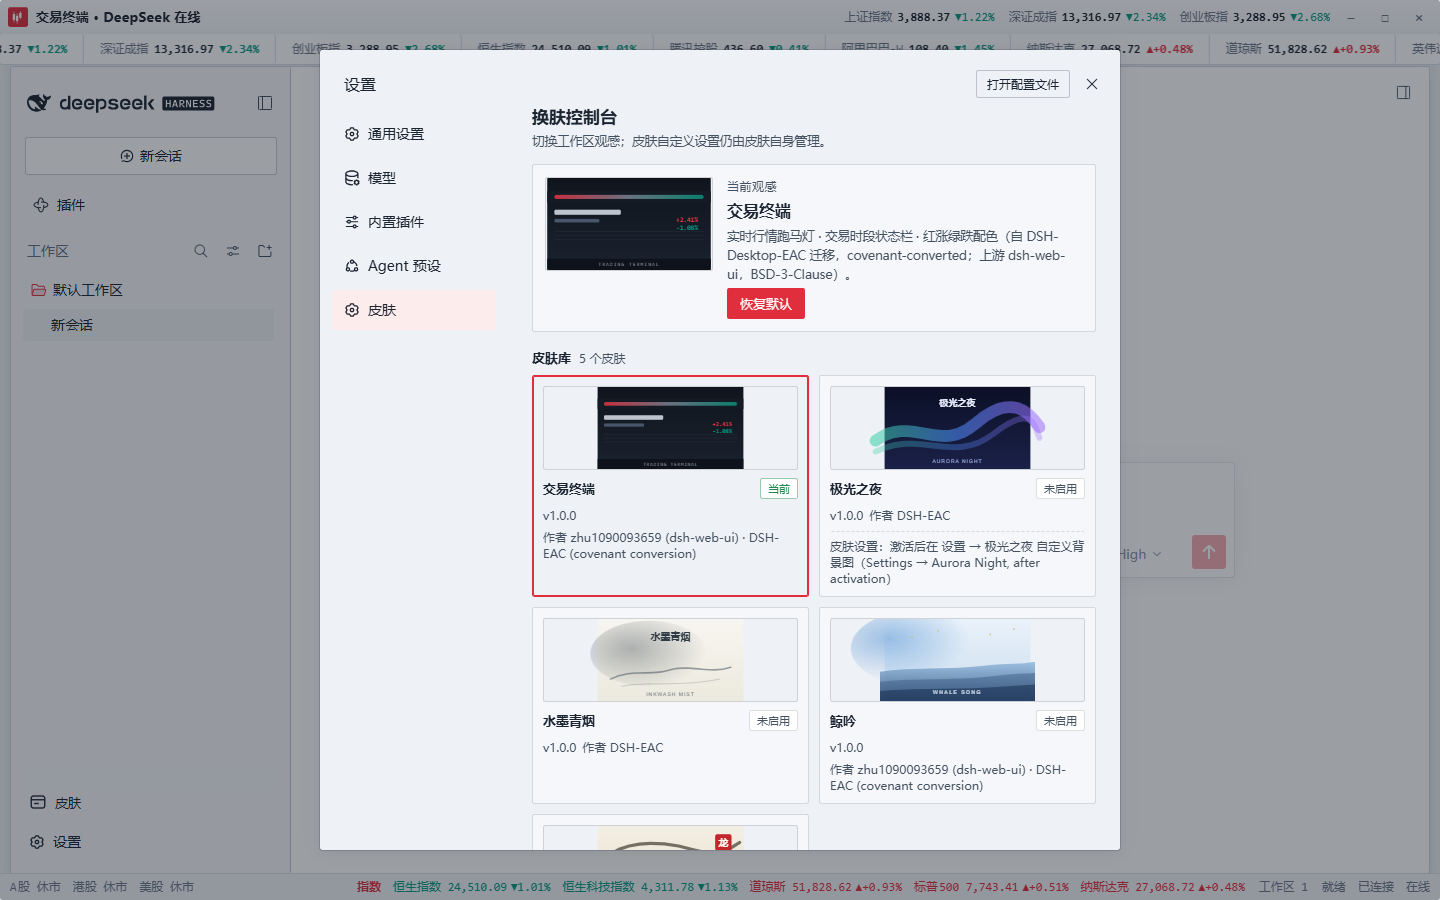Click the 道琼斯 ticker in the top strip
The height and width of the screenshot is (900, 1440).
(x=1302, y=48)
